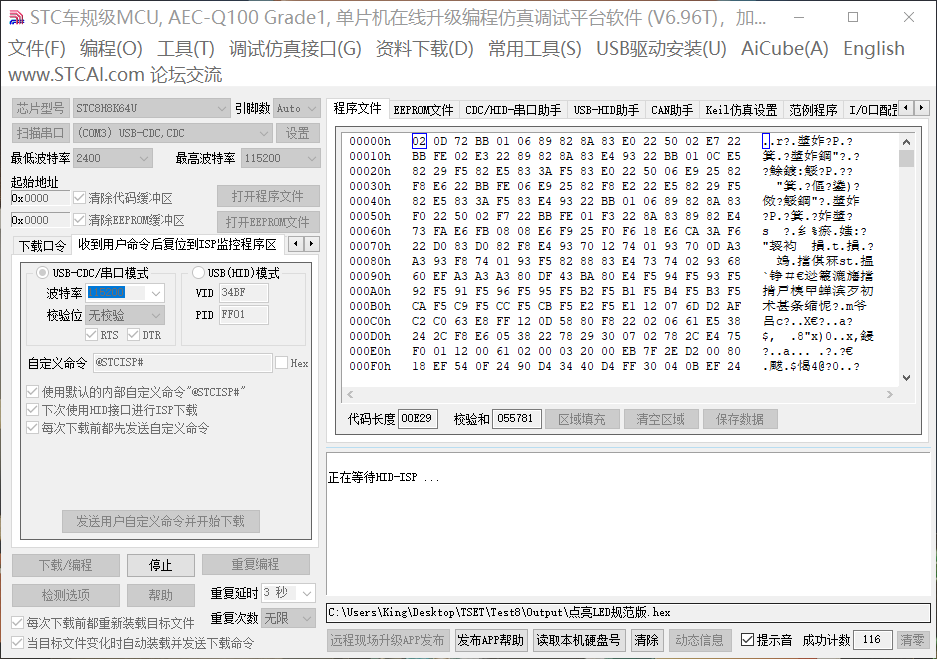Open 文件(F) menu
This screenshot has height=659, width=937.
coord(36,48)
